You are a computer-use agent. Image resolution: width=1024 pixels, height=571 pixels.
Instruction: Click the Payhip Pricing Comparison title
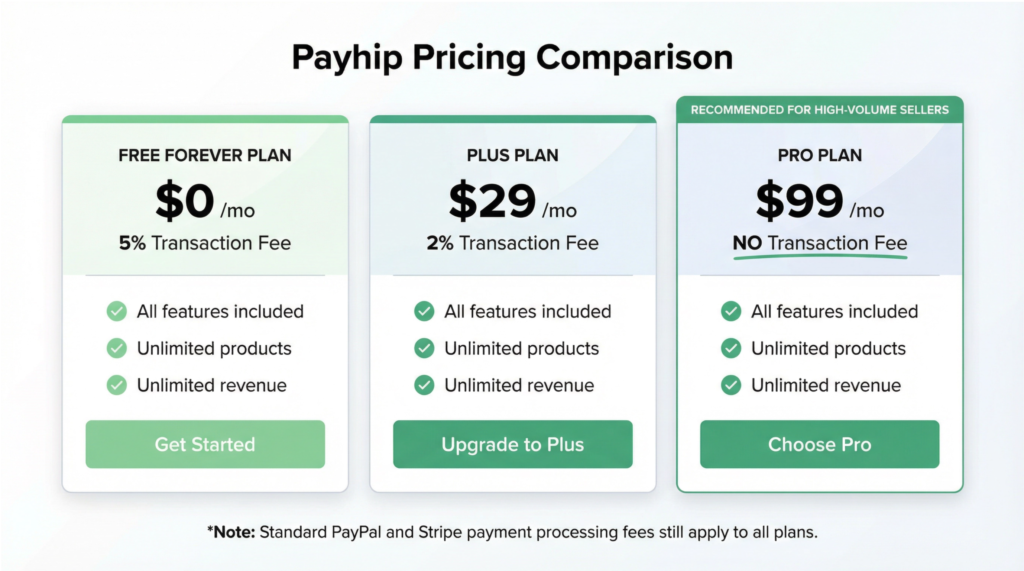click(512, 57)
